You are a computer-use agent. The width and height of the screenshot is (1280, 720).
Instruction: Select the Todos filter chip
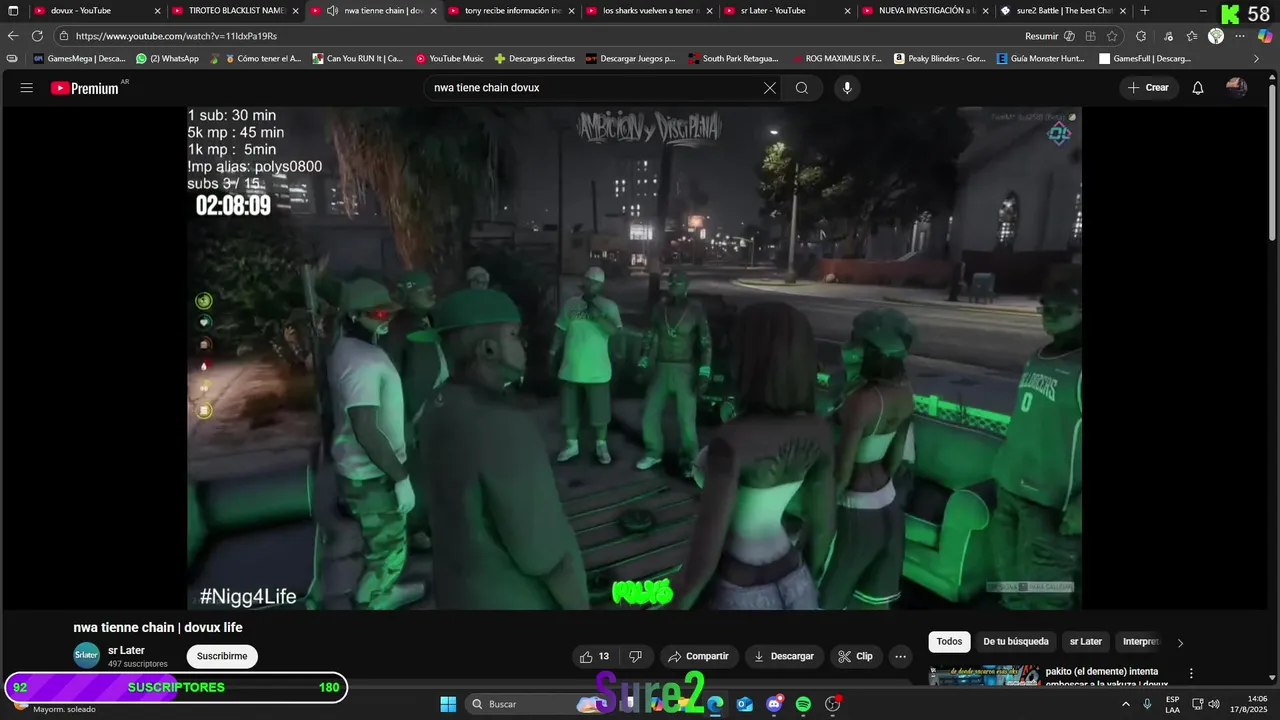point(949,642)
